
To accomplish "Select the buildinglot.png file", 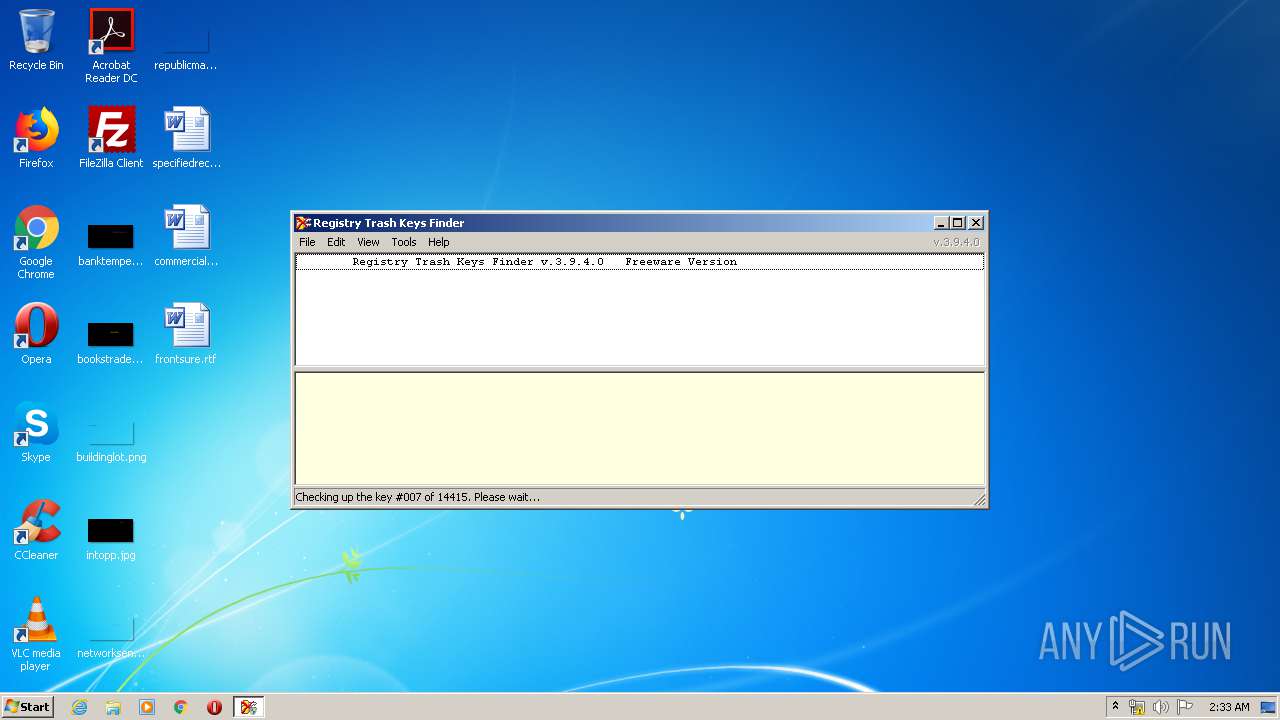I will click(111, 438).
